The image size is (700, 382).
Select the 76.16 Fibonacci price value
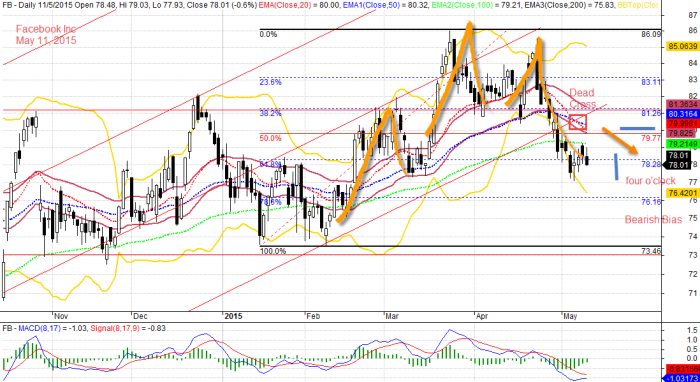click(651, 202)
